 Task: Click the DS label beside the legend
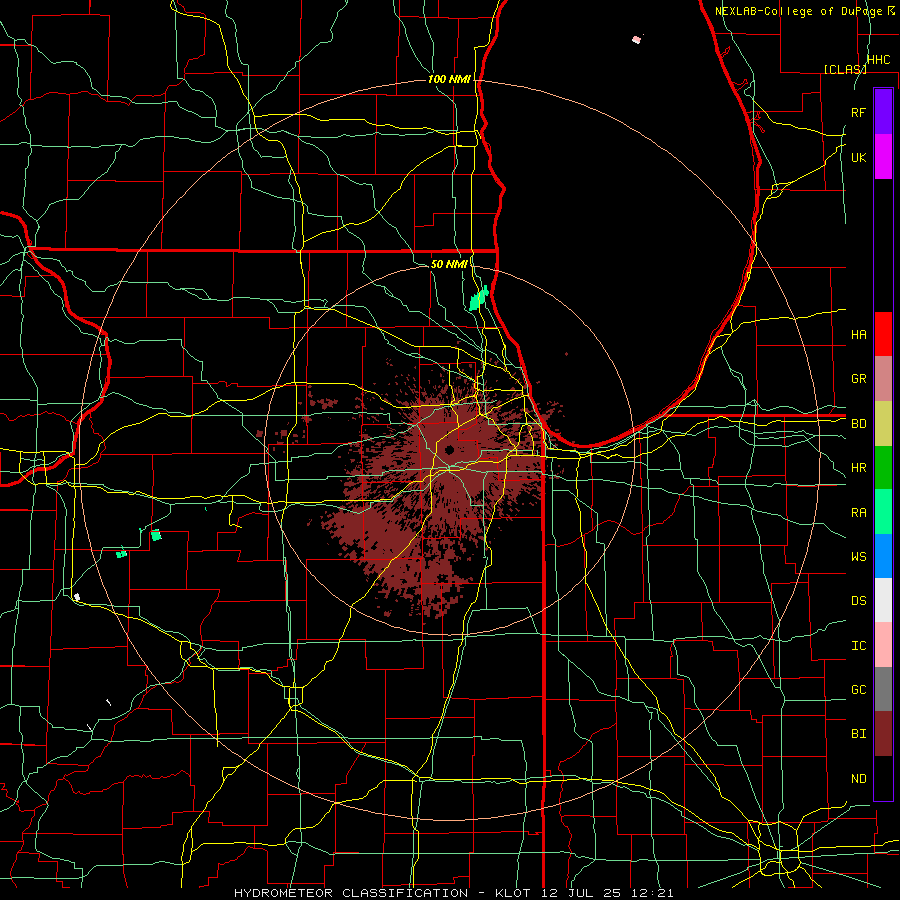point(859,601)
